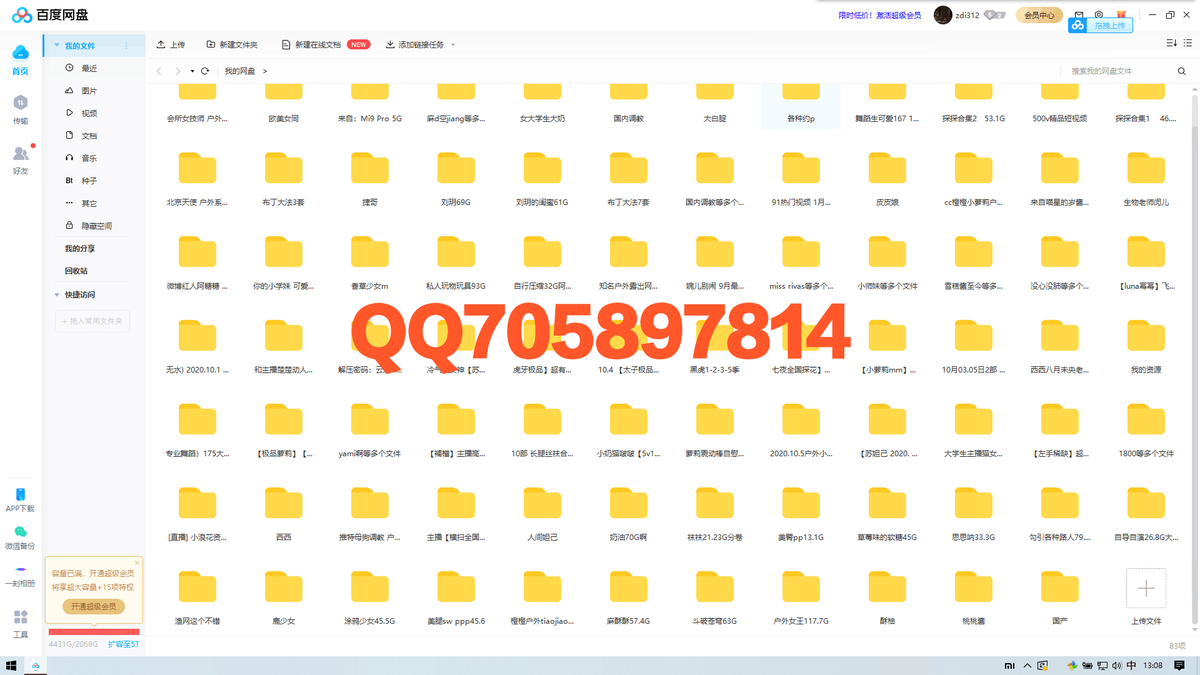Click 开通超级会员 button in the popup
Viewport: 1200px width, 675px height.
coord(93,606)
